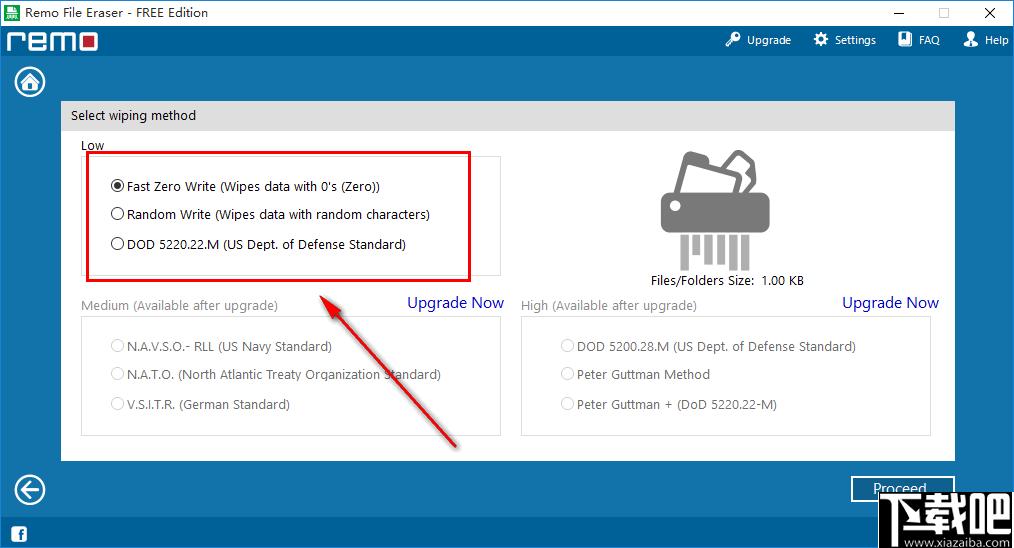Screen dimensions: 1014x548
Task: Open the Facebook icon link
Action: pos(19,534)
